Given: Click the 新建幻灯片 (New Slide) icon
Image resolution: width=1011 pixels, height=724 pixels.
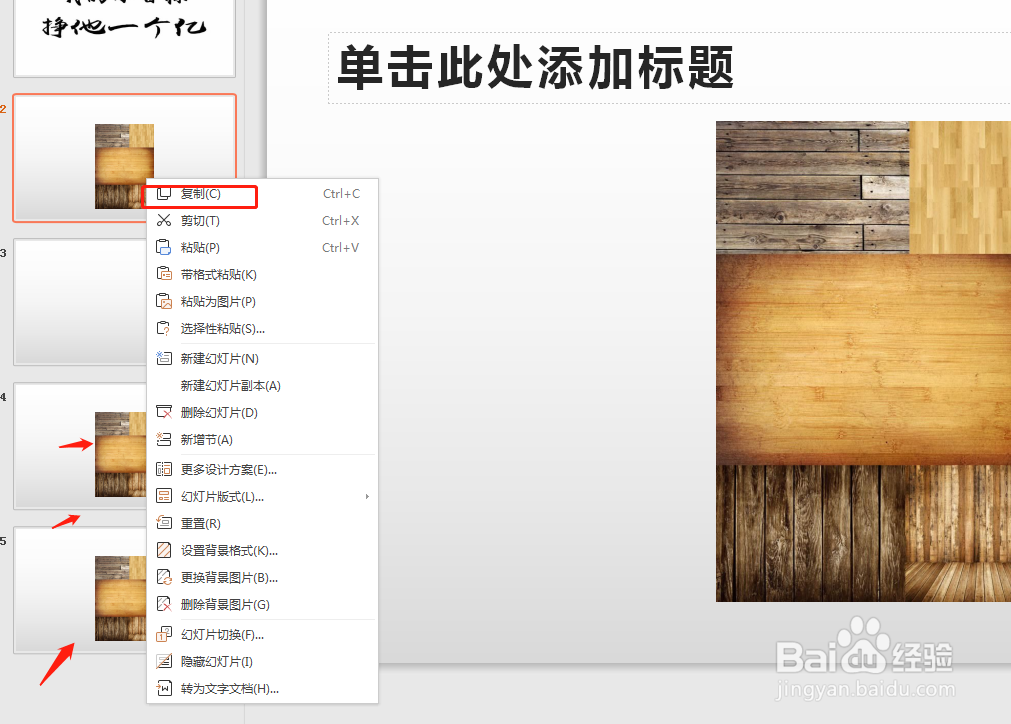Looking at the screenshot, I should tap(164, 358).
